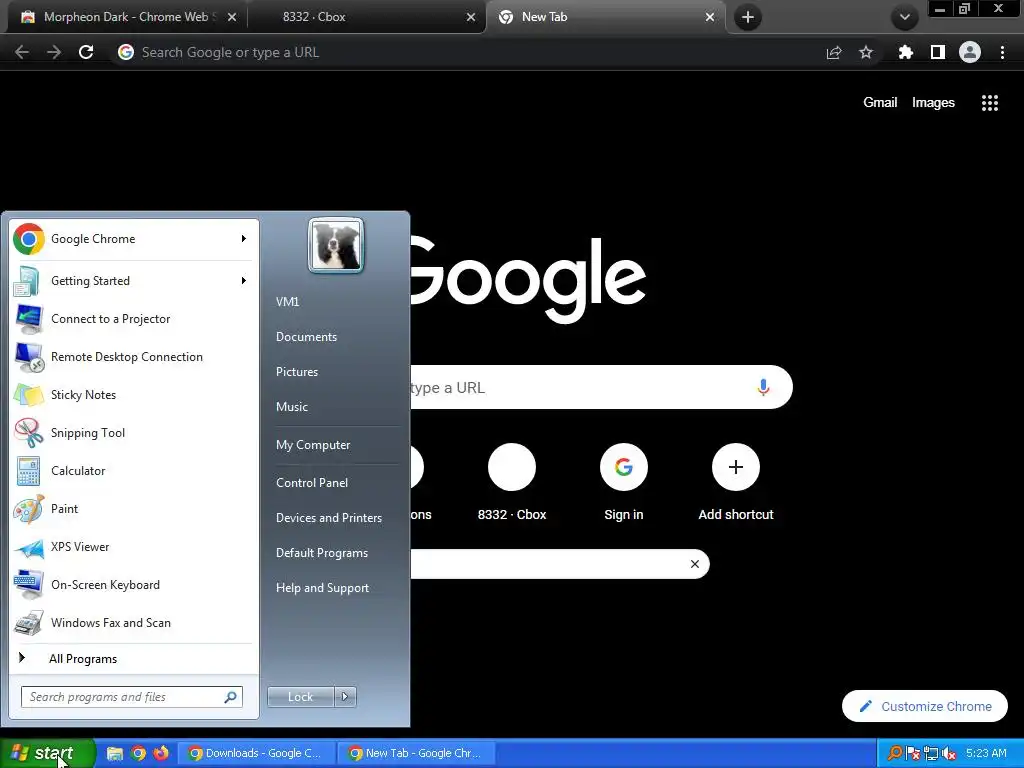This screenshot has height=768, width=1024.
Task: Open the Google apps grid
Action: point(989,103)
